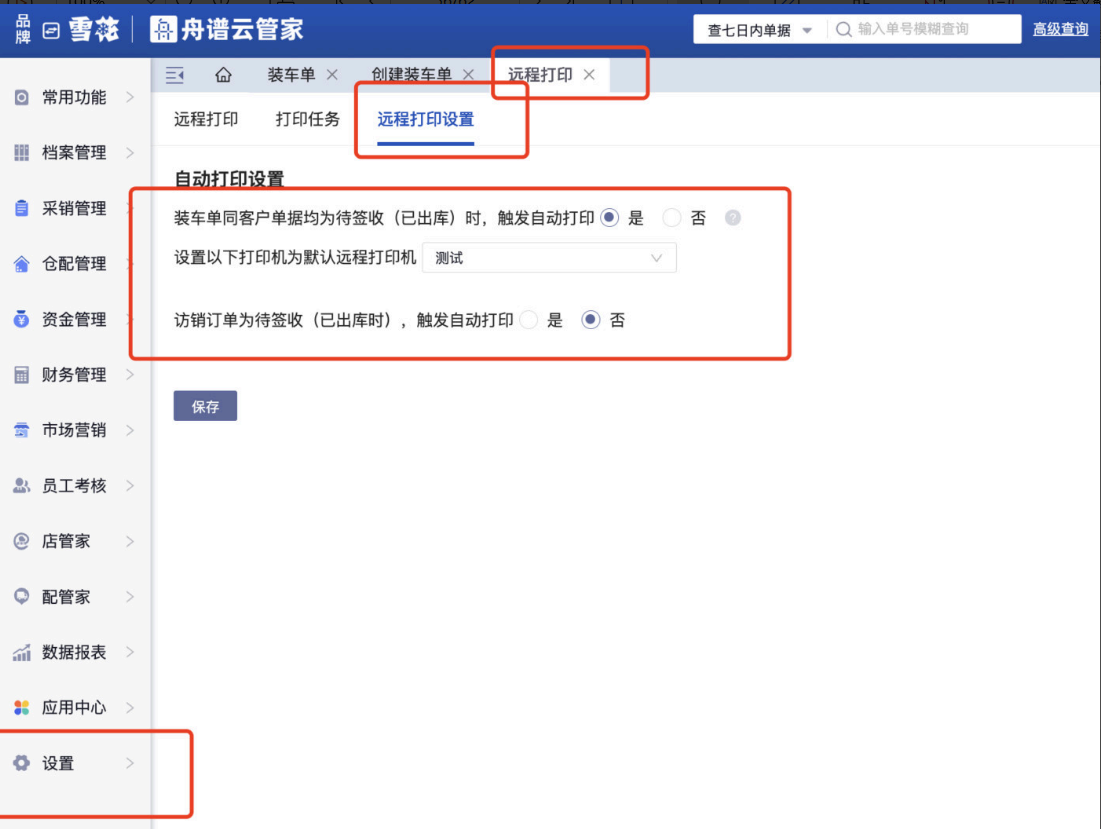Close the 创建装车单 tab
The height and width of the screenshot is (829, 1101).
tap(468, 75)
